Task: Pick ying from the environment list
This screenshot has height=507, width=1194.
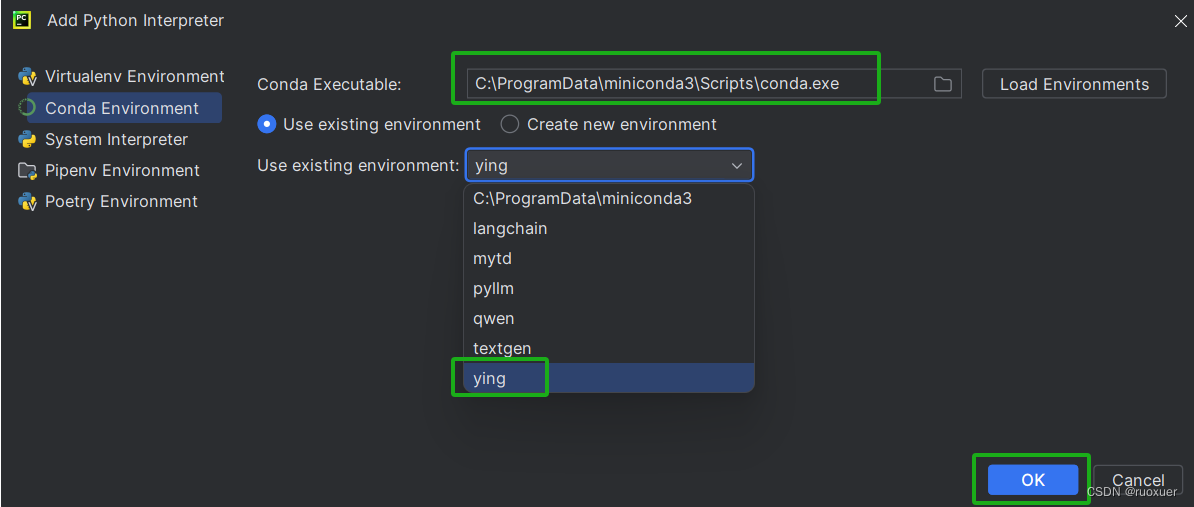Action: (x=609, y=378)
